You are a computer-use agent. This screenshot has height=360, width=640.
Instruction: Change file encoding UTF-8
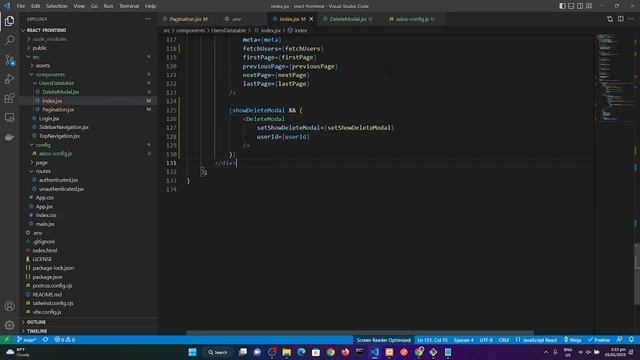pyautogui.click(x=486, y=340)
